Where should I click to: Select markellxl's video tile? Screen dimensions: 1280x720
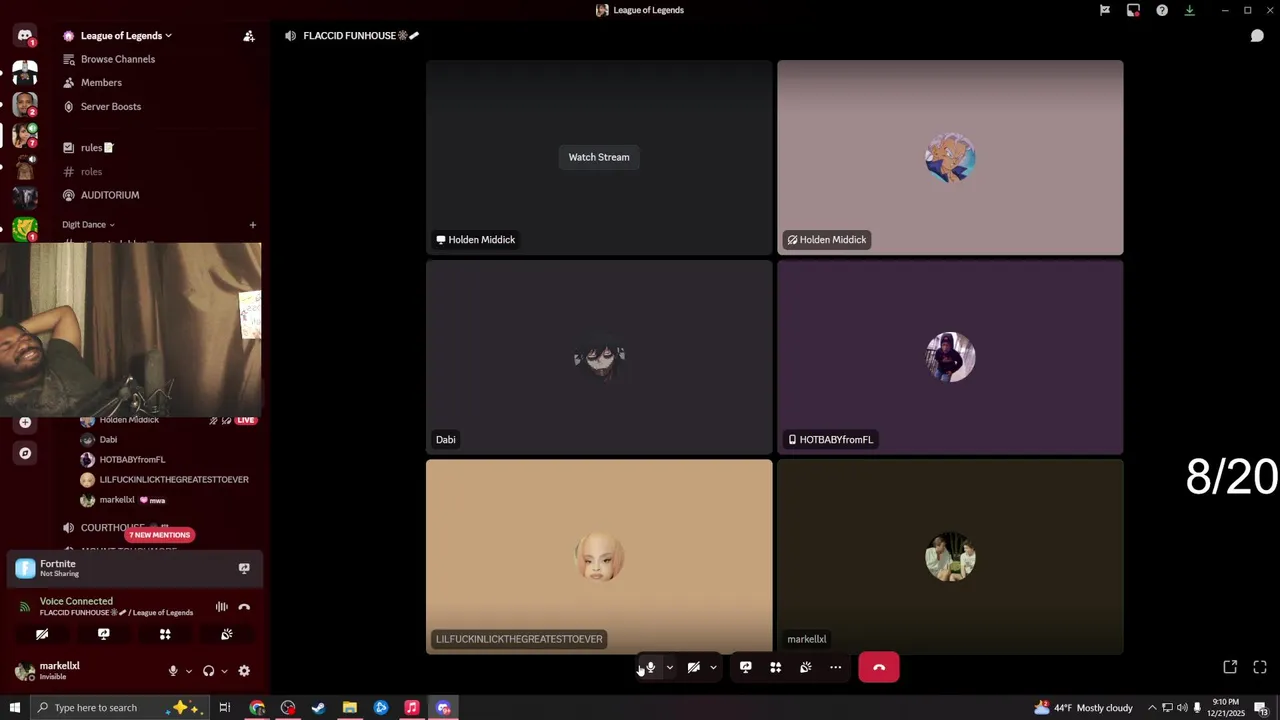pyautogui.click(x=950, y=556)
